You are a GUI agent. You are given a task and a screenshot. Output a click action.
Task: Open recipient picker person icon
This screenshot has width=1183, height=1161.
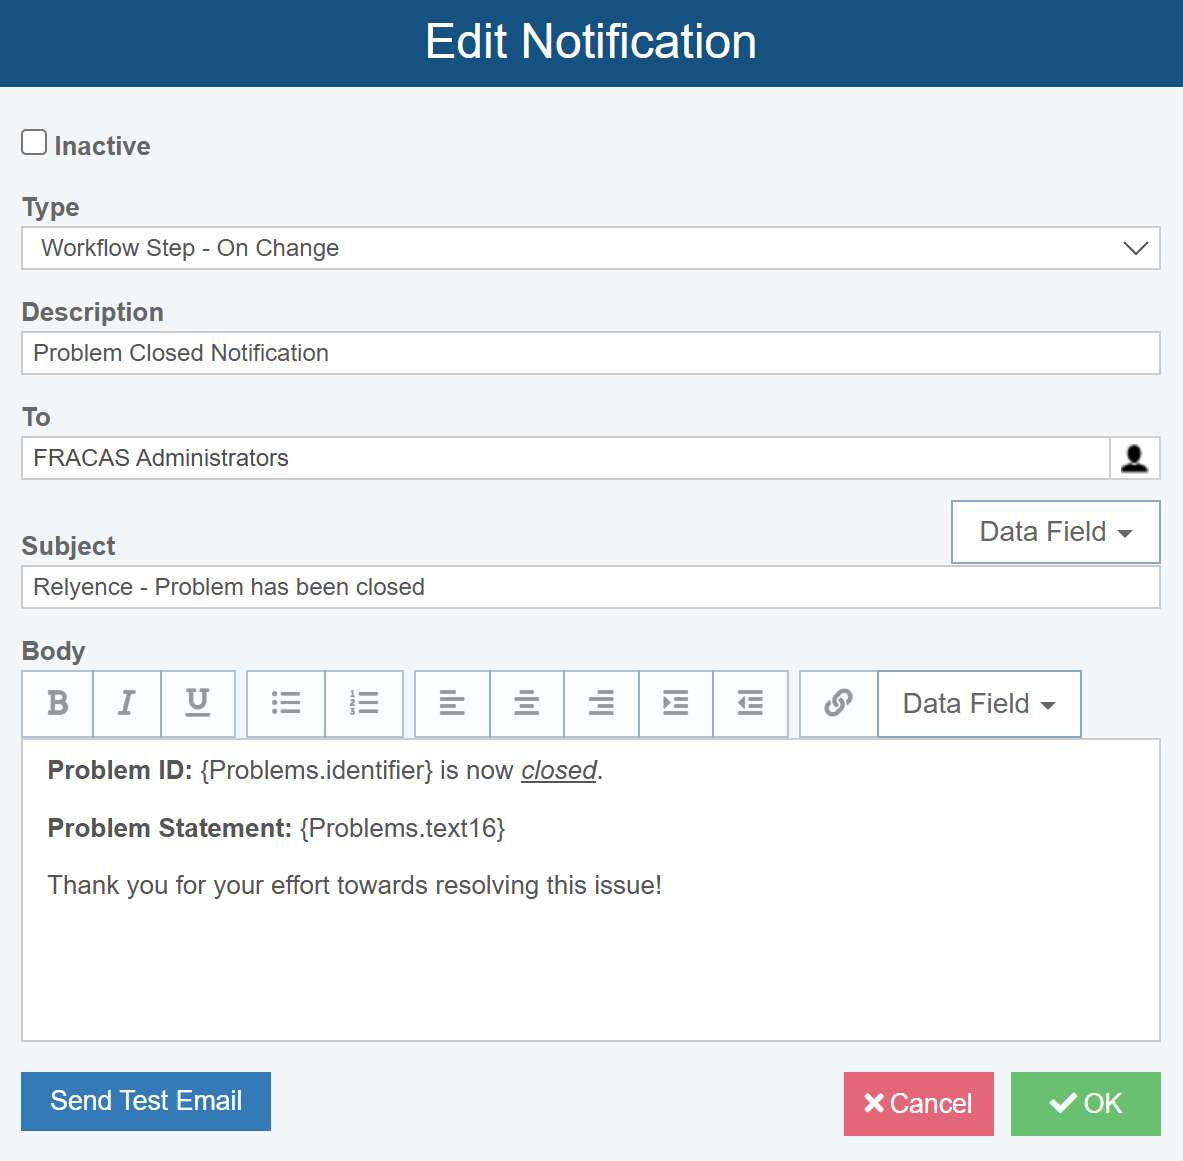tap(1135, 458)
